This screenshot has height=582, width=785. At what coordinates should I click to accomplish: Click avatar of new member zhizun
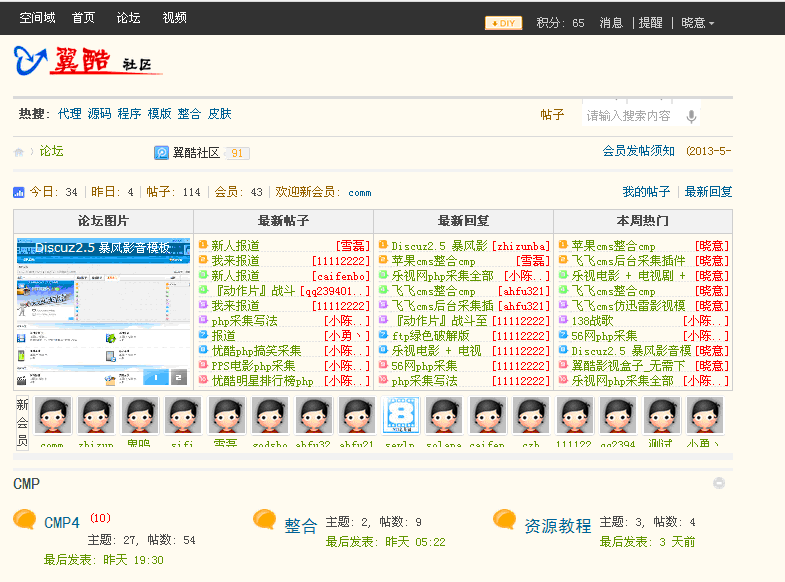click(x=96, y=415)
